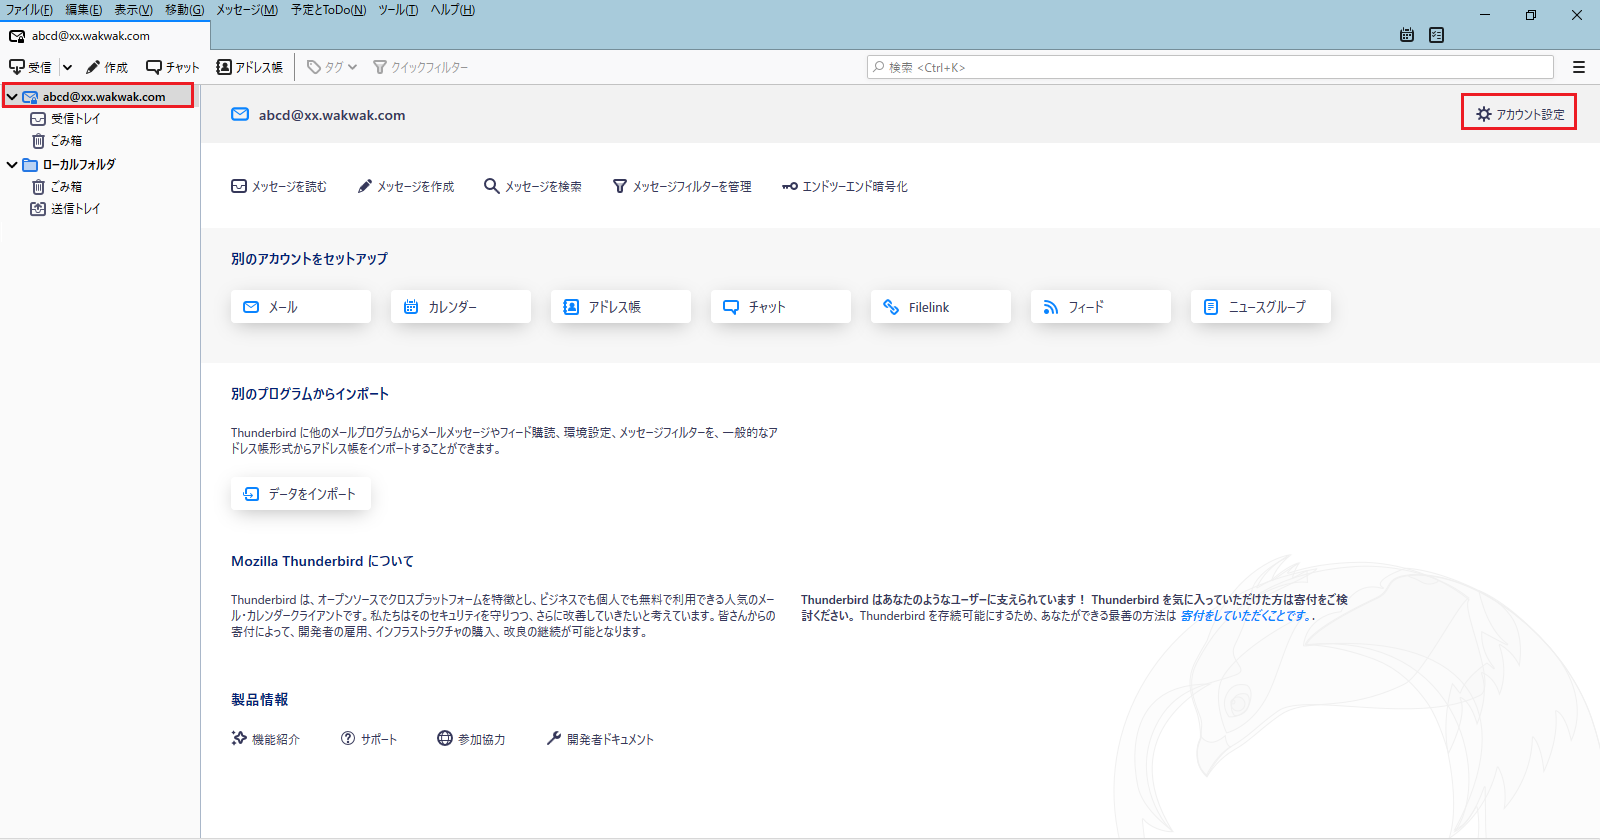This screenshot has height=840, width=1600.
Task: Open the 編集 menu
Action: coord(83,10)
